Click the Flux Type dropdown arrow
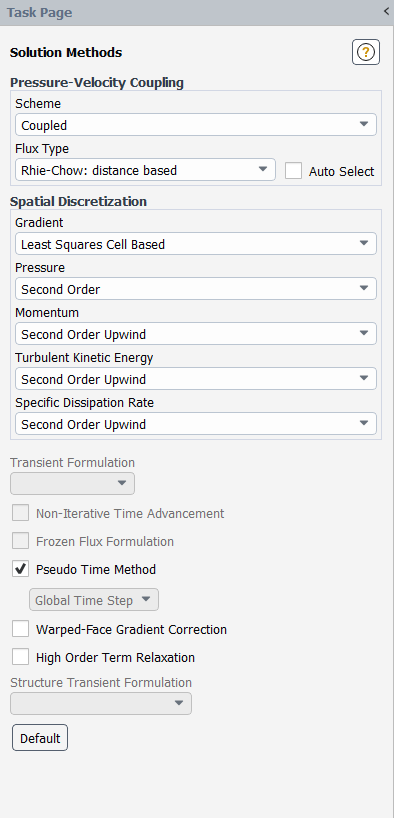Viewport: 395px width, 818px height. point(263,170)
